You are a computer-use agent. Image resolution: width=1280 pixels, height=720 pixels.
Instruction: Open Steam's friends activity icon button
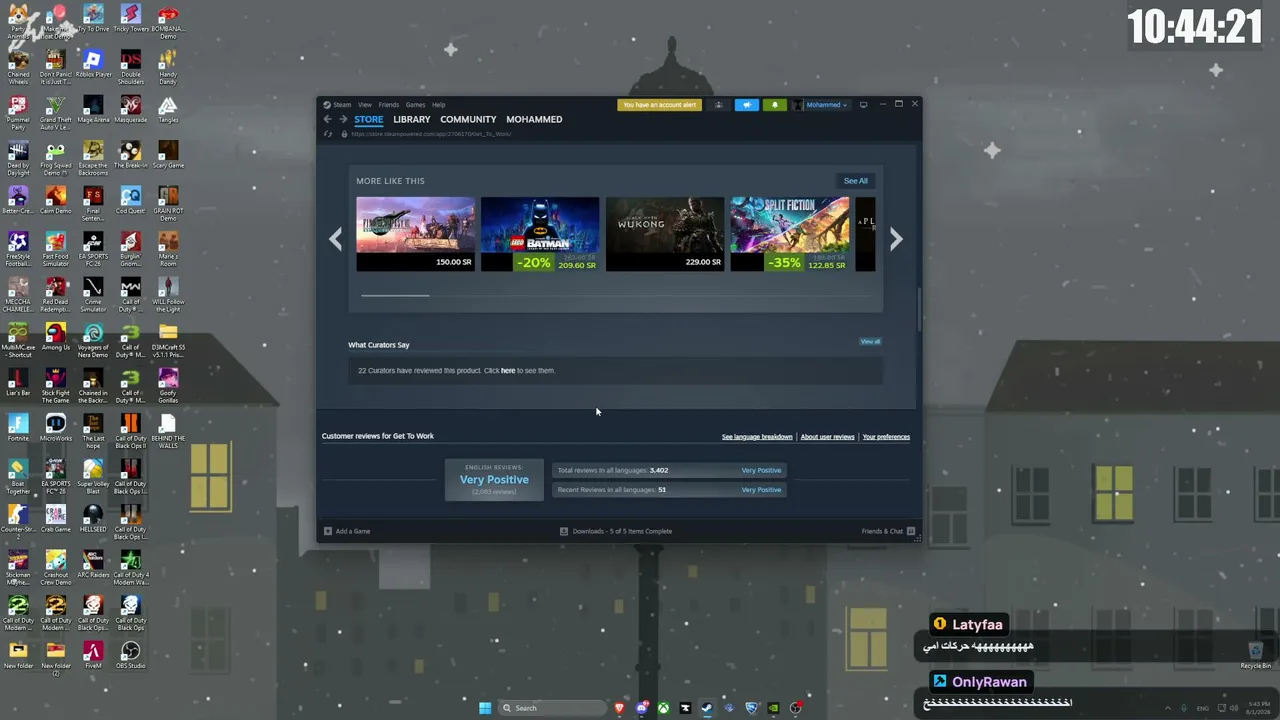(x=718, y=104)
